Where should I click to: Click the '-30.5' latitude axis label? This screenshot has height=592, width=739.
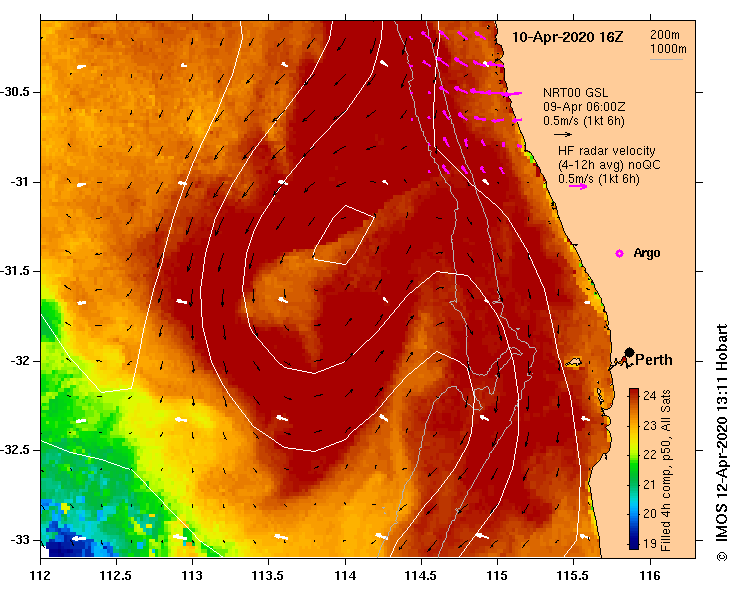tap(15, 92)
